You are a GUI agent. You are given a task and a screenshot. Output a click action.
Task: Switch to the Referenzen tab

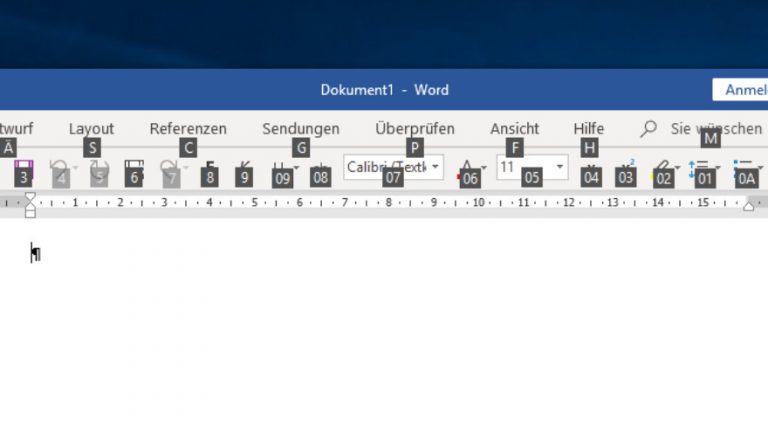point(188,128)
